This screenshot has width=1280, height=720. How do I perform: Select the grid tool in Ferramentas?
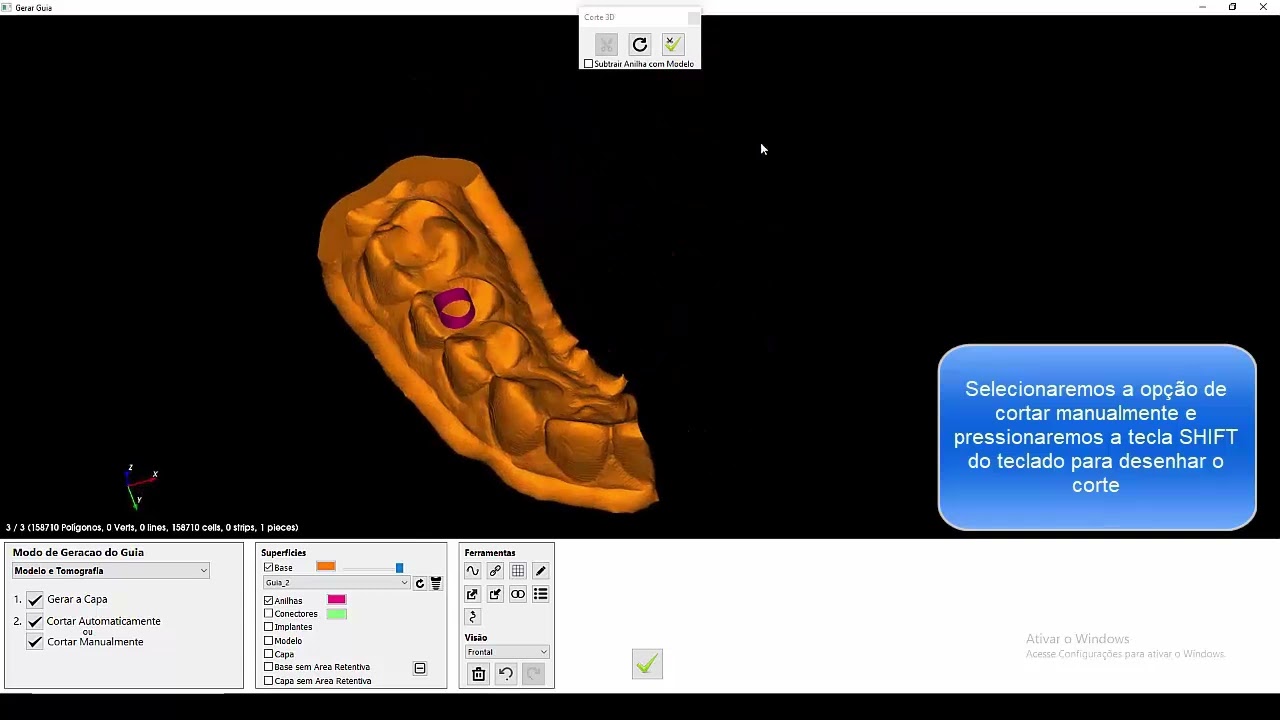(518, 571)
